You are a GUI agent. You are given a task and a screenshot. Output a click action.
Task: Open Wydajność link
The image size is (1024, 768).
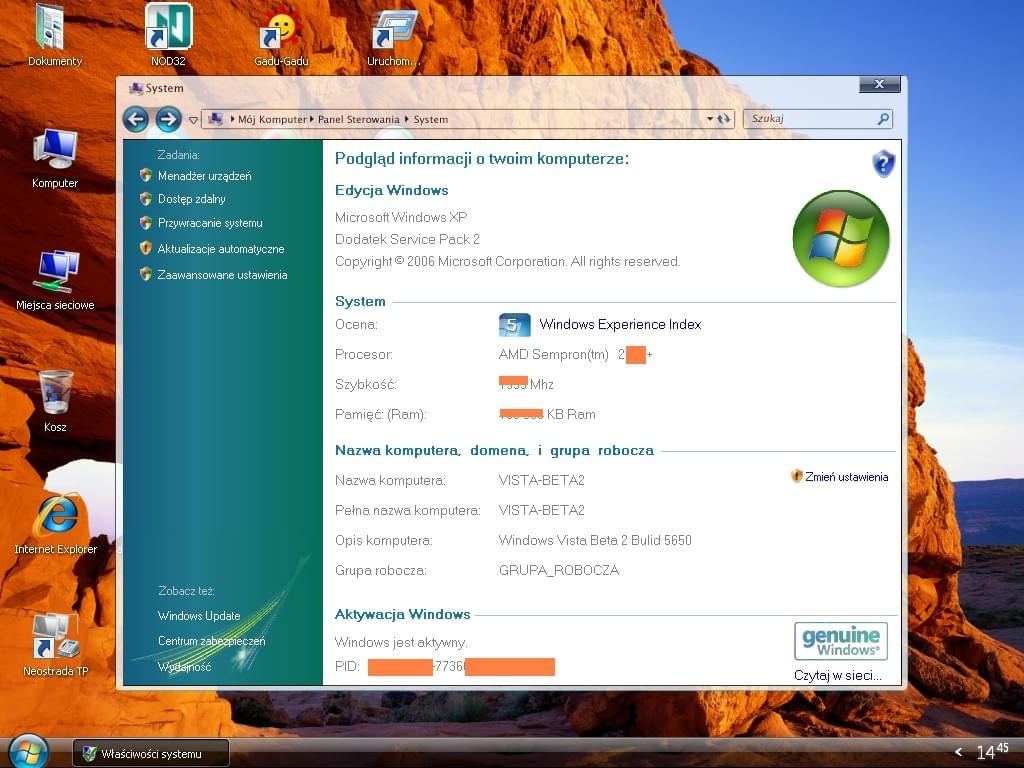coord(184,667)
